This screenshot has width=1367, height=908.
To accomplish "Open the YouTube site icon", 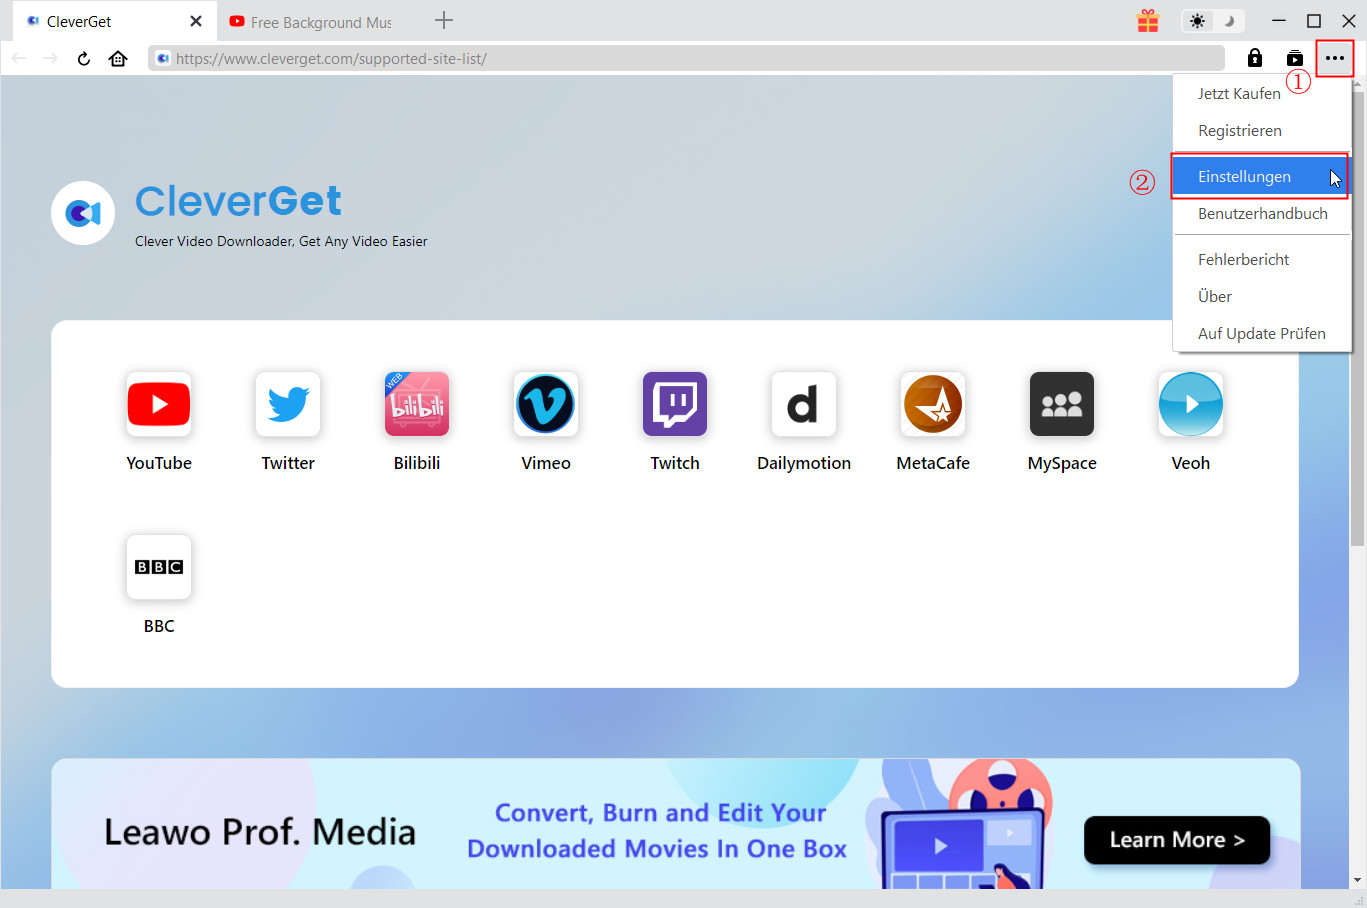I will click(x=158, y=405).
